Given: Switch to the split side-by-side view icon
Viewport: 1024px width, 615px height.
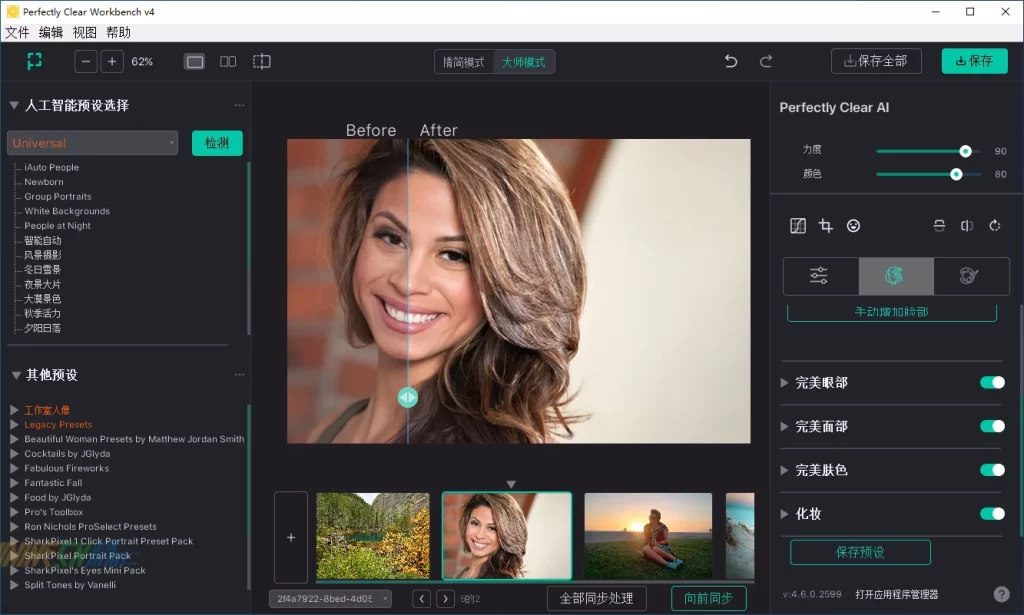Looking at the screenshot, I should point(228,62).
